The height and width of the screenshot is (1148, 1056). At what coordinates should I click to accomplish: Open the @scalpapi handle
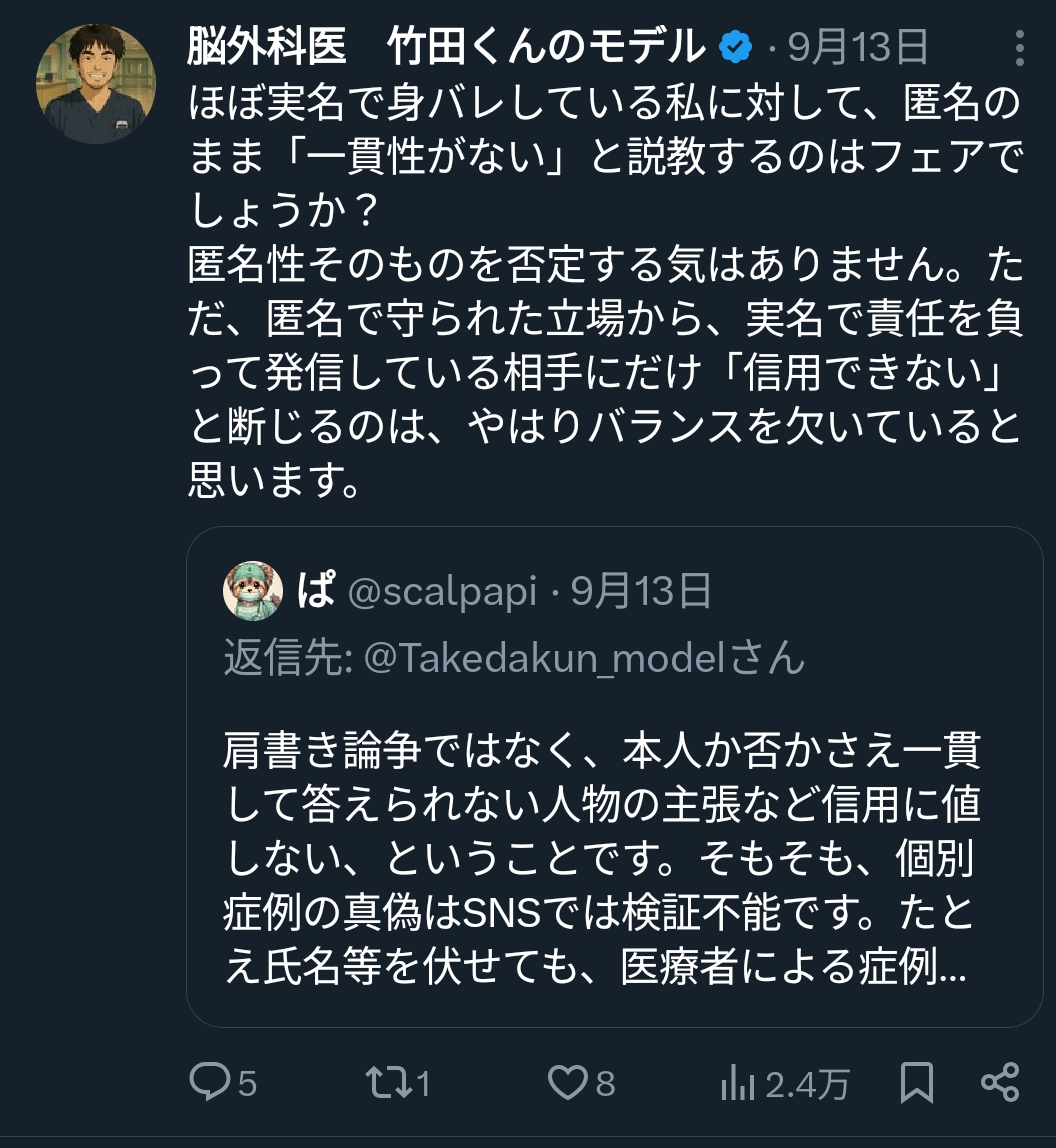point(442,592)
